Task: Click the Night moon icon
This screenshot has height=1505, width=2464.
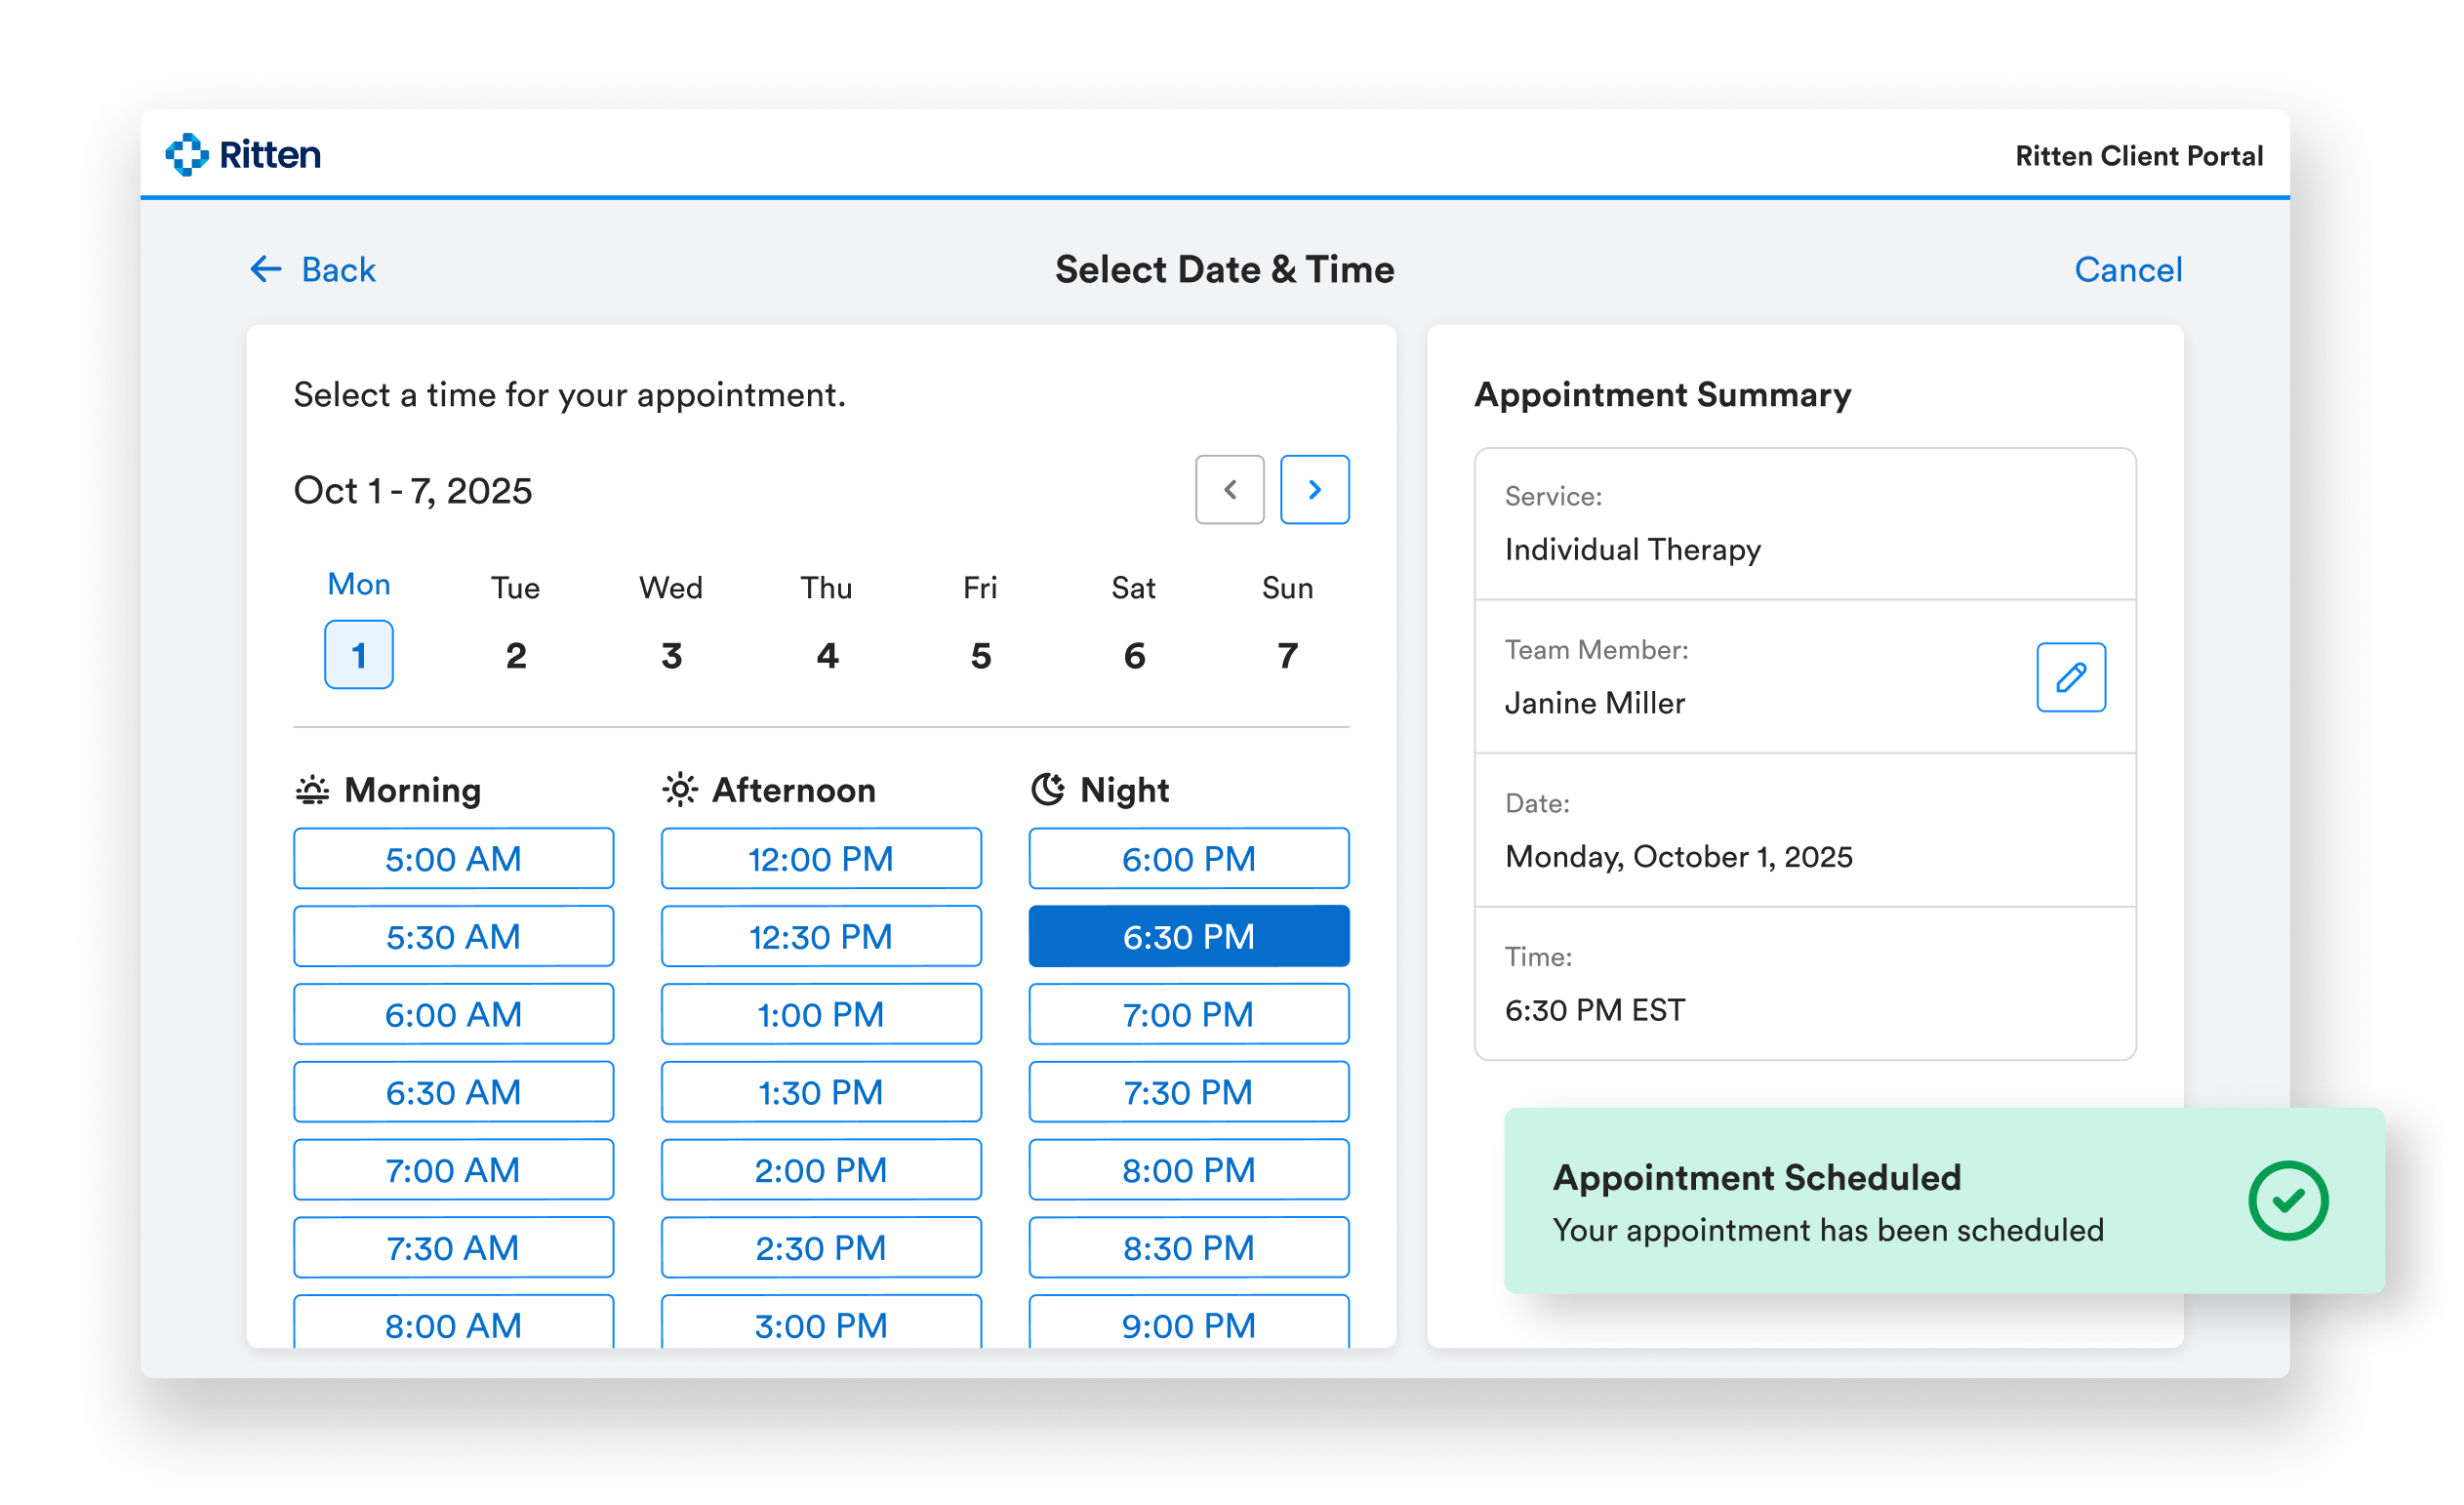Action: pyautogui.click(x=1047, y=789)
